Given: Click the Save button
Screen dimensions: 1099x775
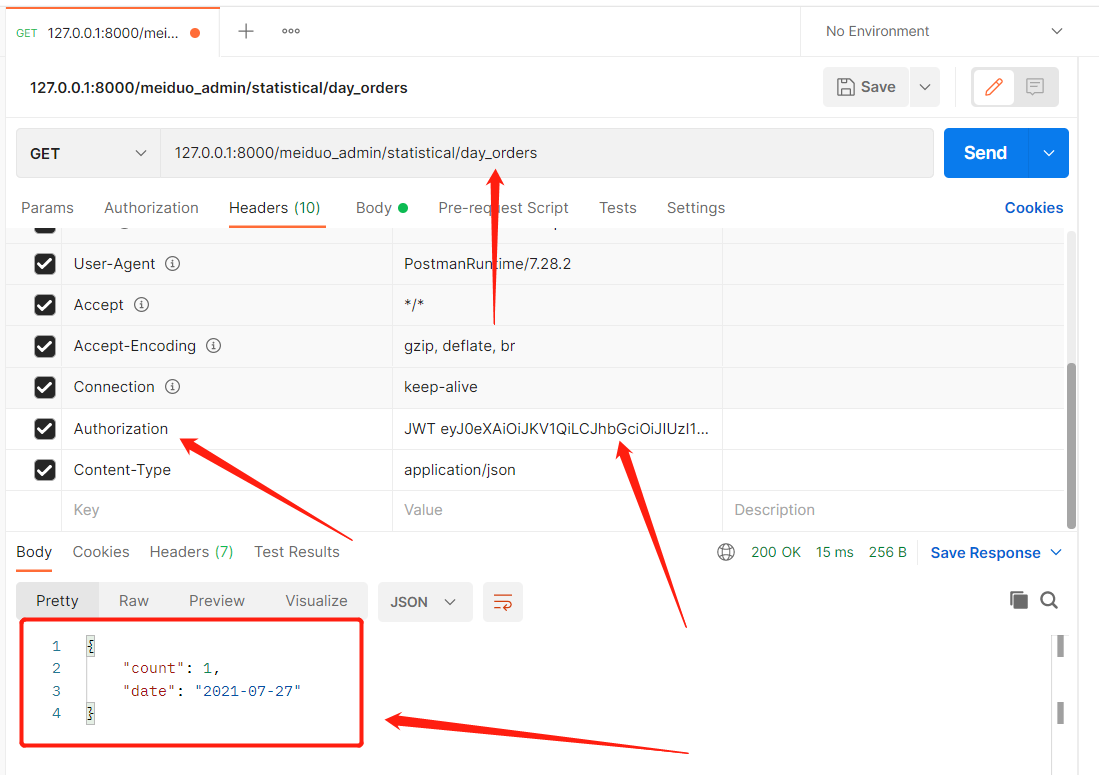Looking at the screenshot, I should [x=866, y=87].
